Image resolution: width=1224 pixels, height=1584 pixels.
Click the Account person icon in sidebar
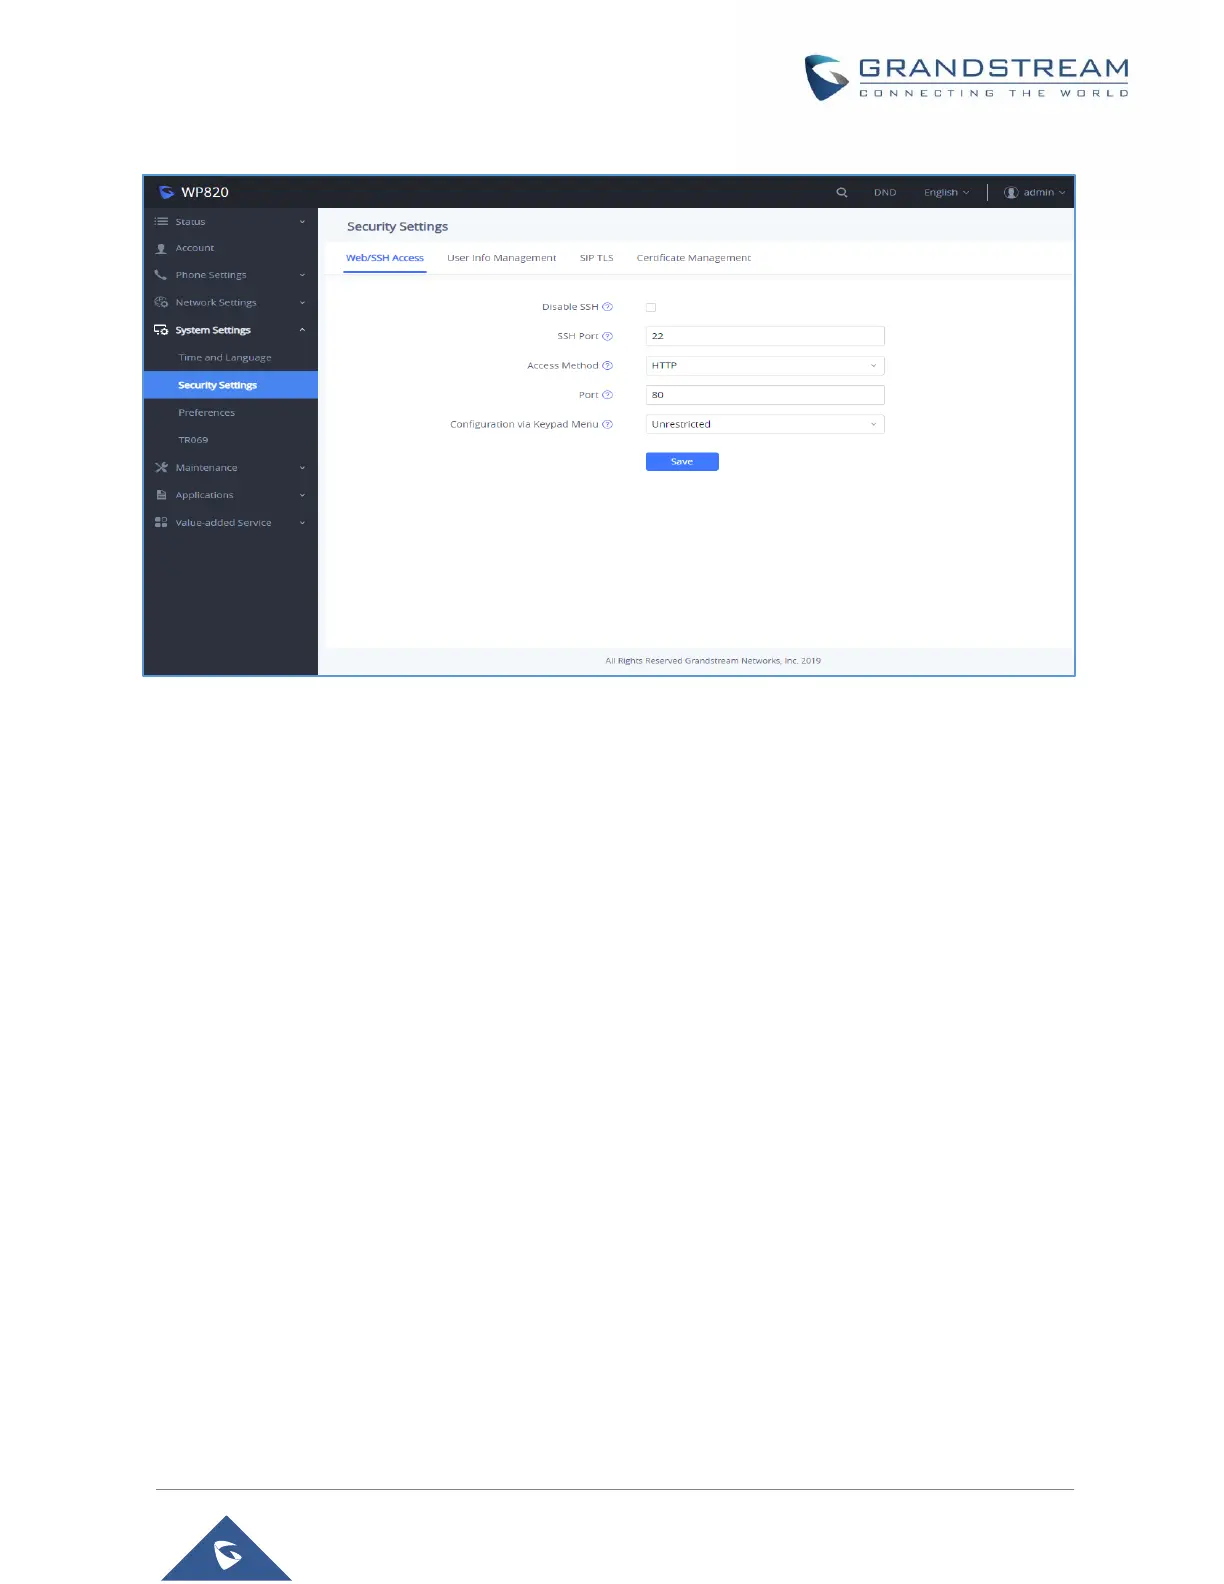pyautogui.click(x=161, y=248)
